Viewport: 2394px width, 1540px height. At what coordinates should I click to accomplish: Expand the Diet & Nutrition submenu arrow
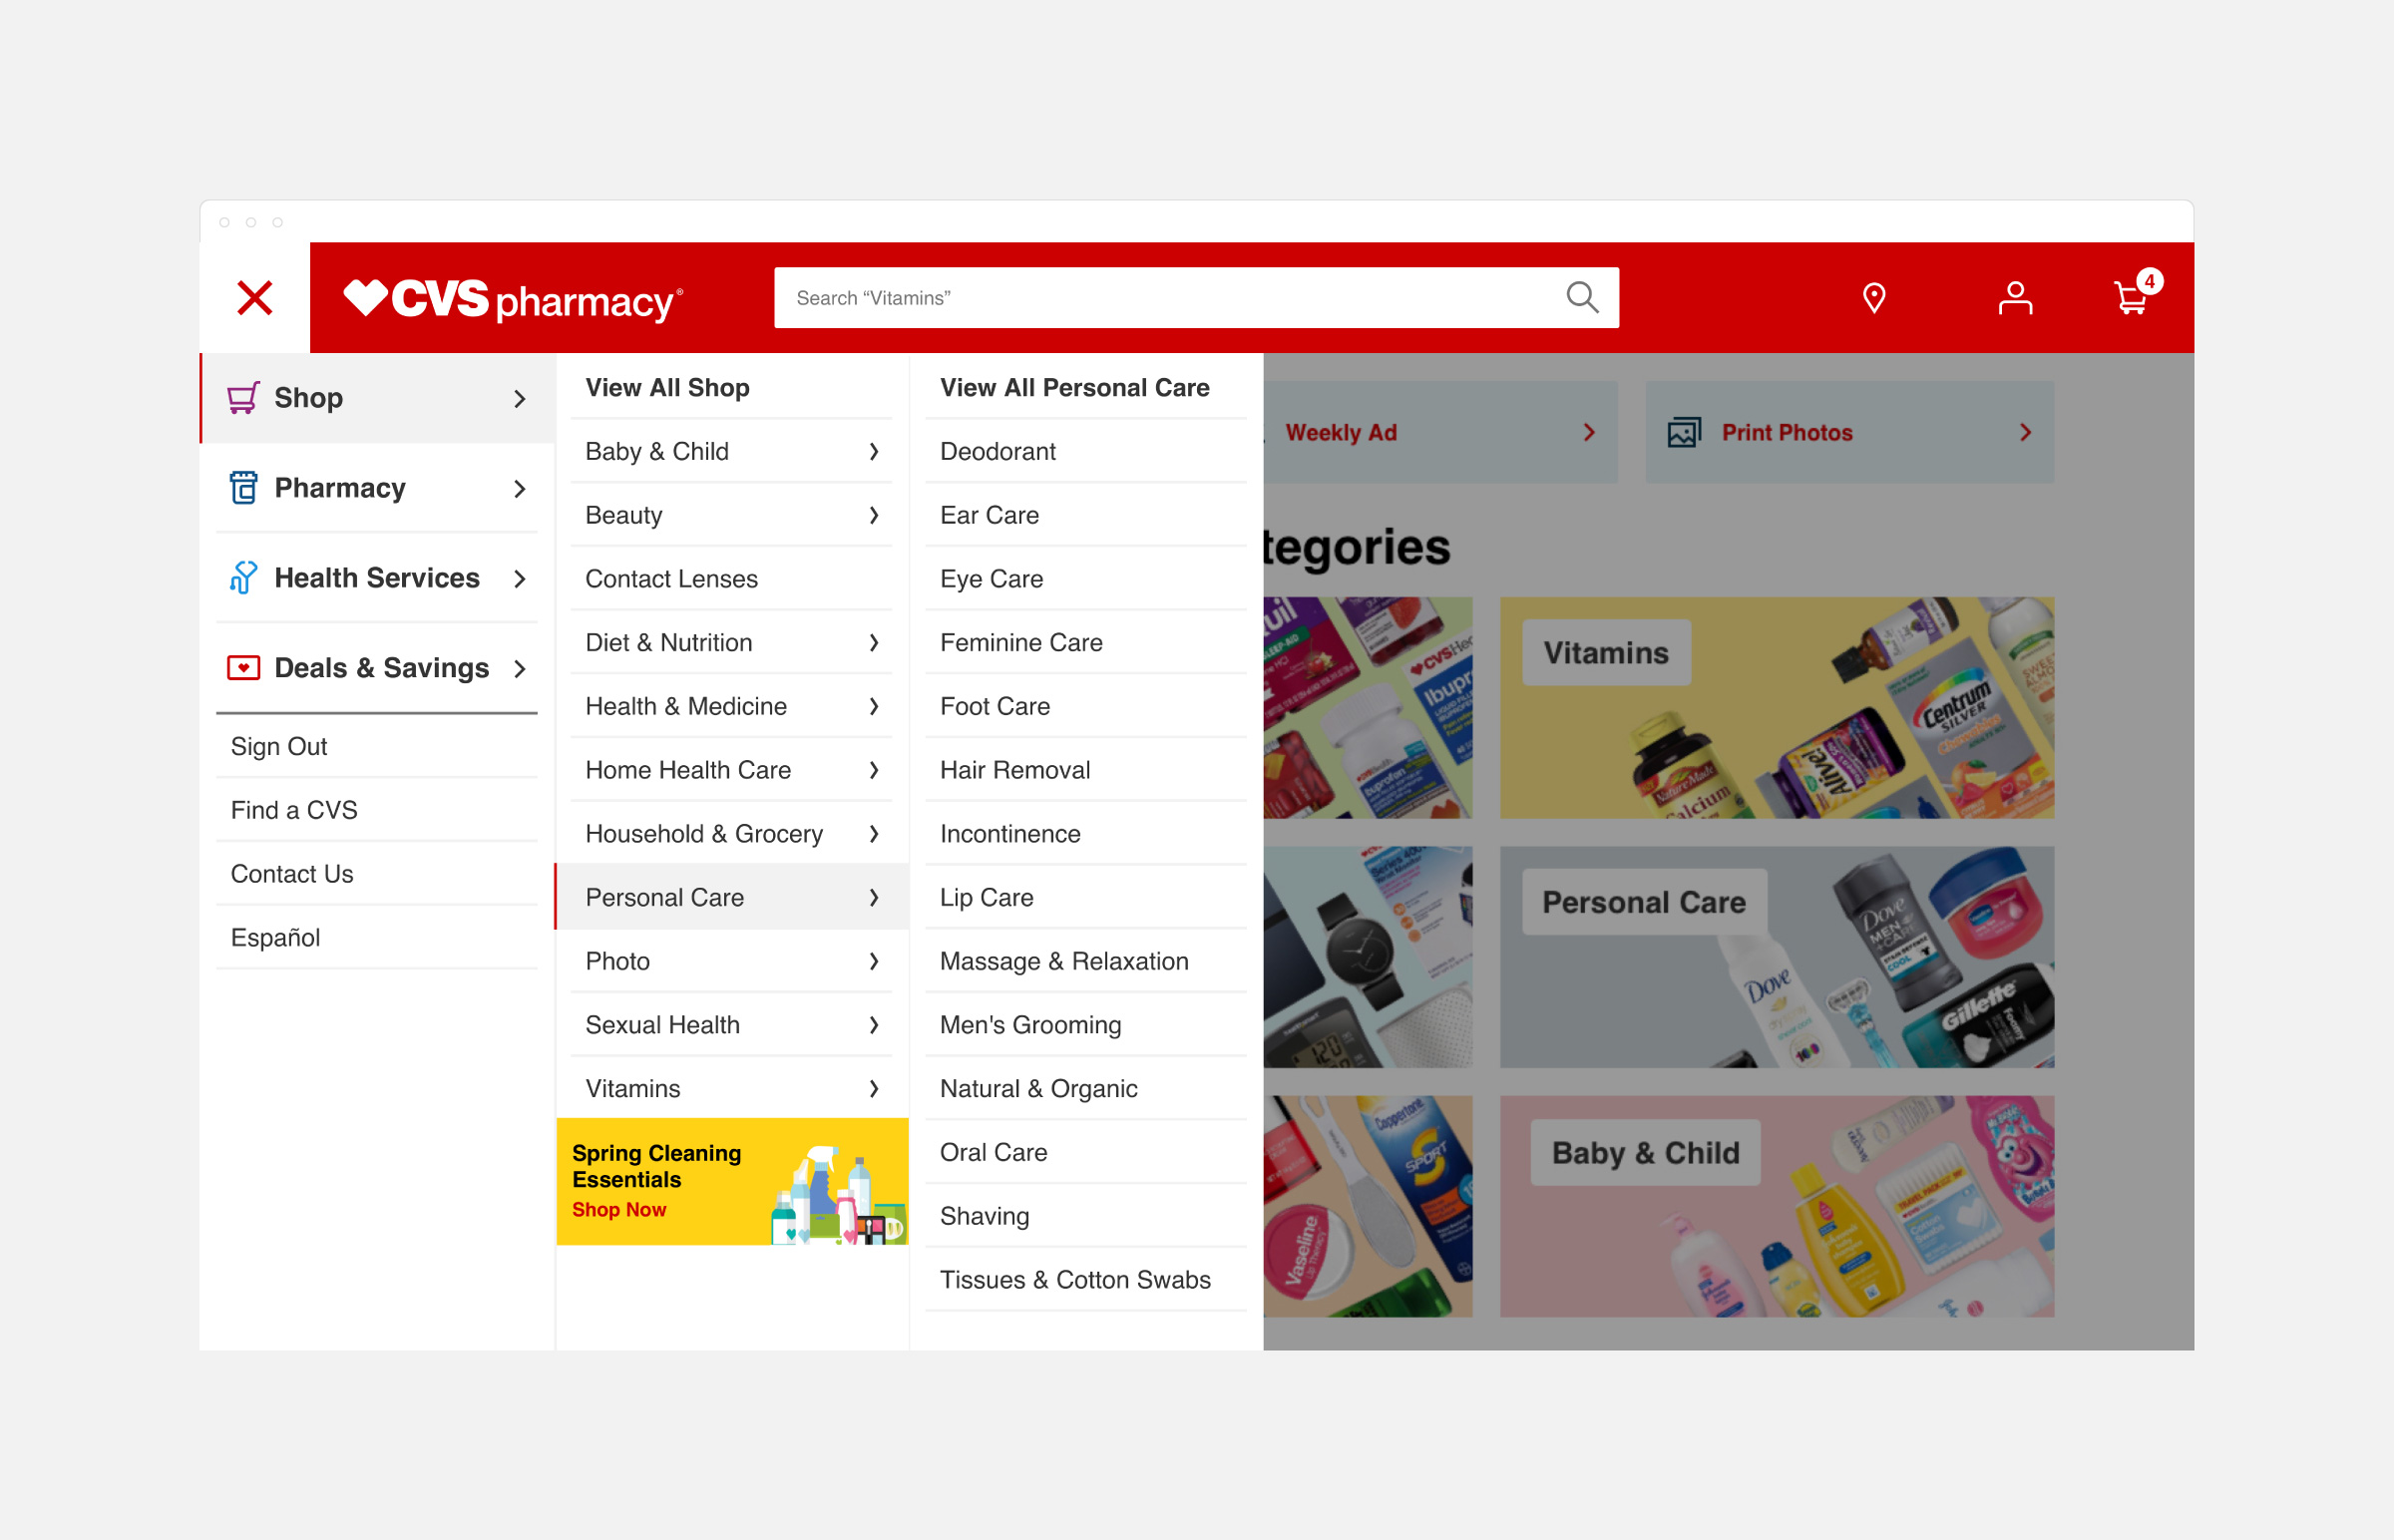873,643
